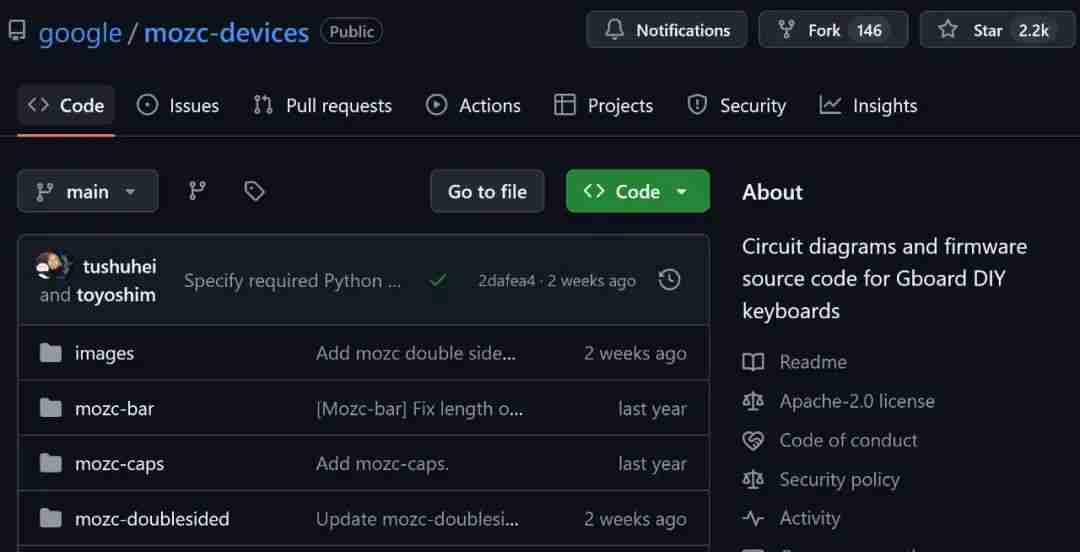Click green checkmark commit status icon
The height and width of the screenshot is (552, 1080).
(437, 280)
